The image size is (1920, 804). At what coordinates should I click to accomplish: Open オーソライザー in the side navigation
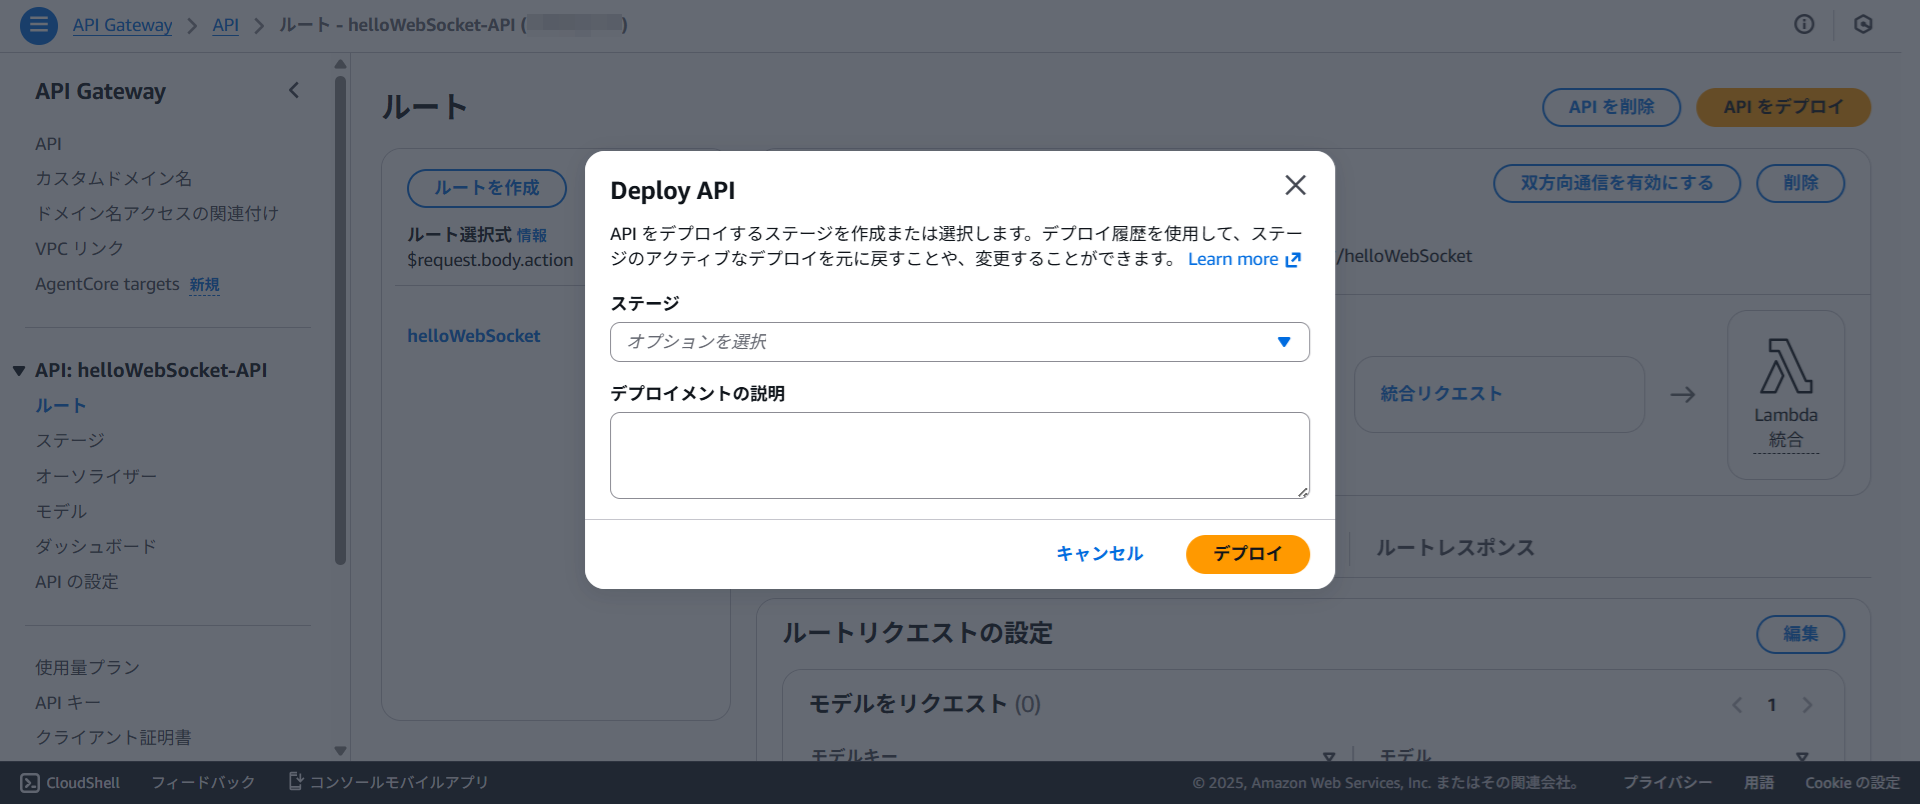coord(96,476)
